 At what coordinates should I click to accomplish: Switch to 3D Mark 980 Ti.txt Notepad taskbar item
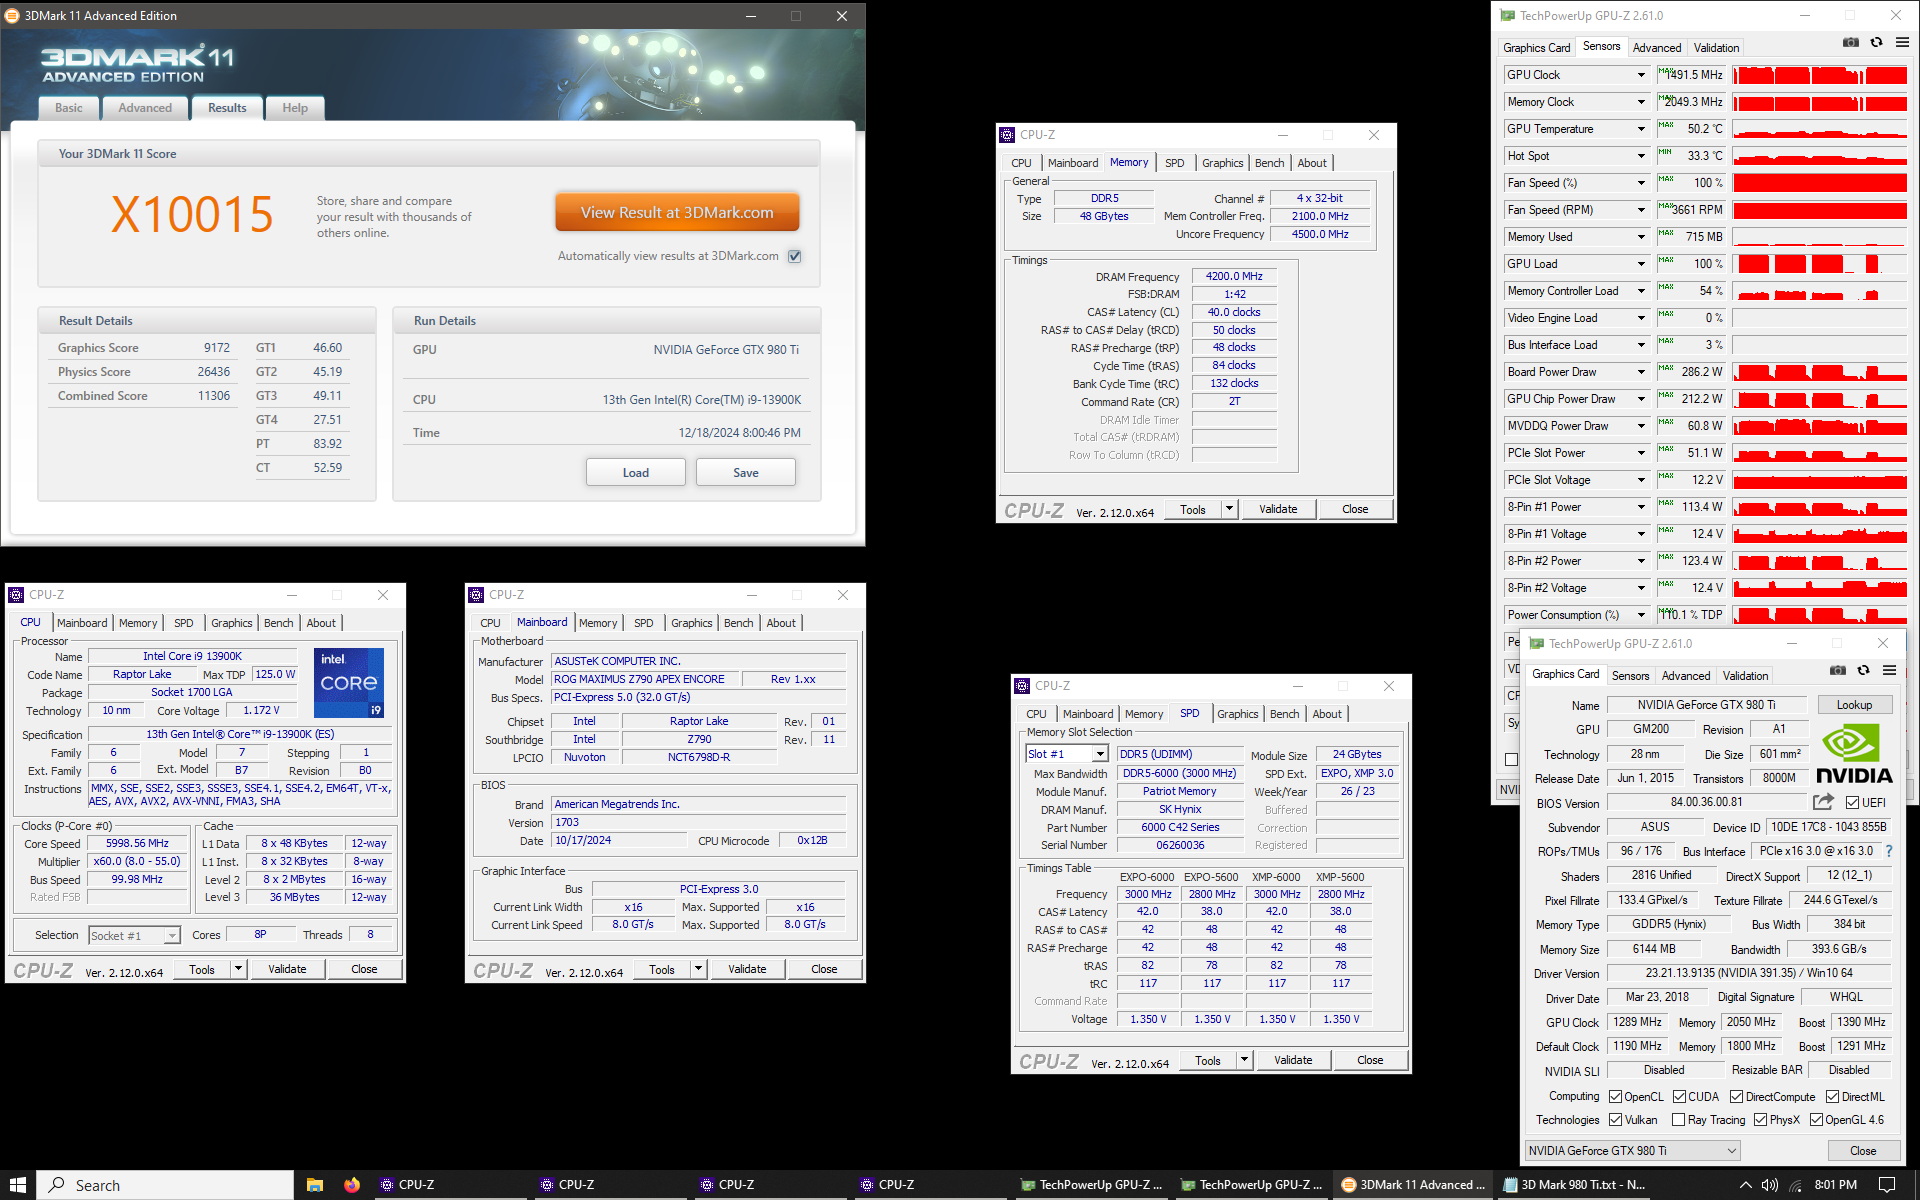[x=1575, y=1185]
